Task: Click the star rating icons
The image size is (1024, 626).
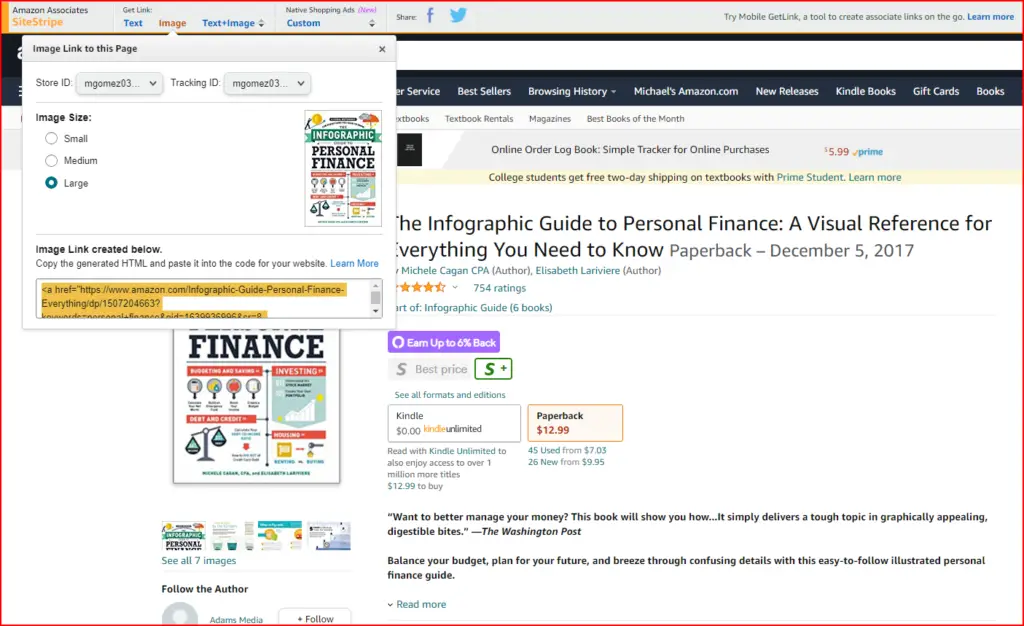Action: point(422,287)
